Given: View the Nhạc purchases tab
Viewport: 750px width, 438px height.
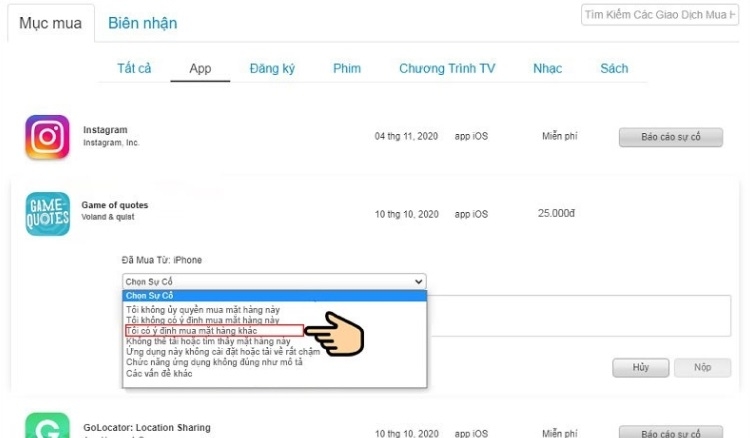Looking at the screenshot, I should 547,68.
